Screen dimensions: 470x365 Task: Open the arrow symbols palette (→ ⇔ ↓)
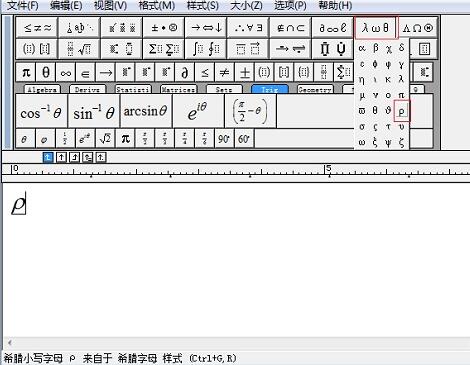point(206,28)
